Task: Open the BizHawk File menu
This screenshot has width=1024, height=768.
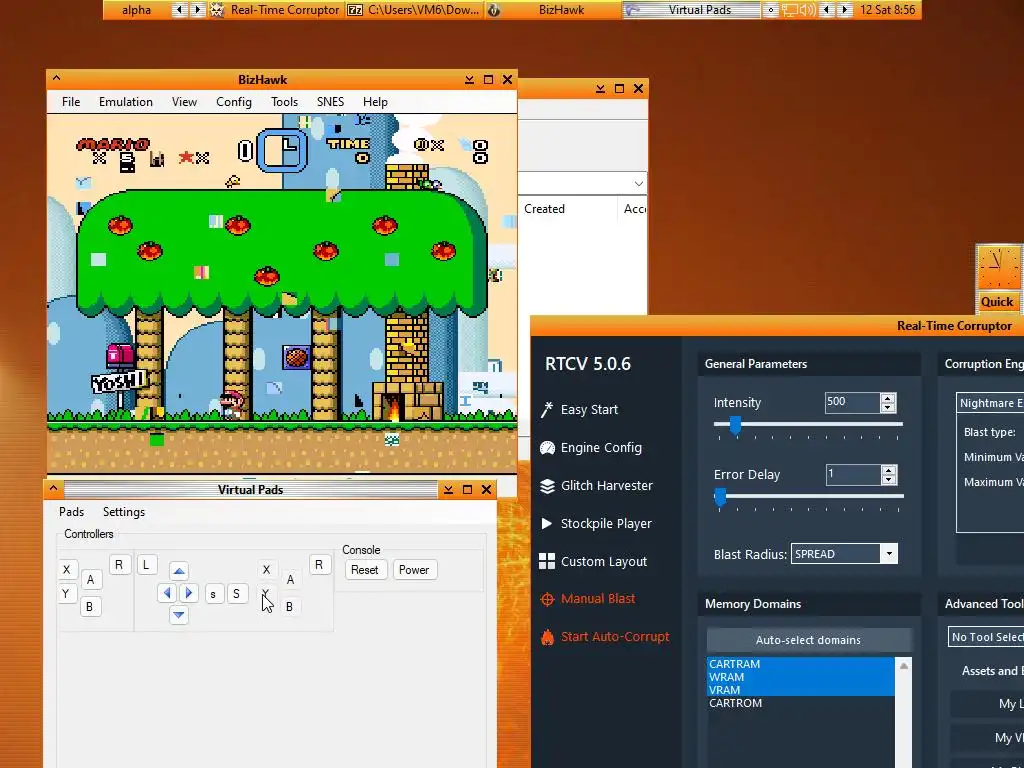Action: pos(71,102)
